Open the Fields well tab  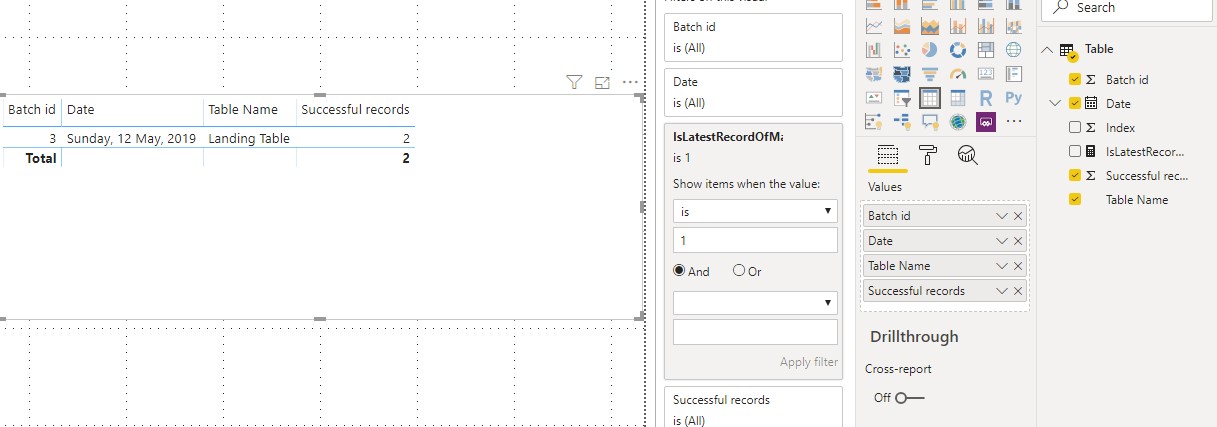point(887,155)
